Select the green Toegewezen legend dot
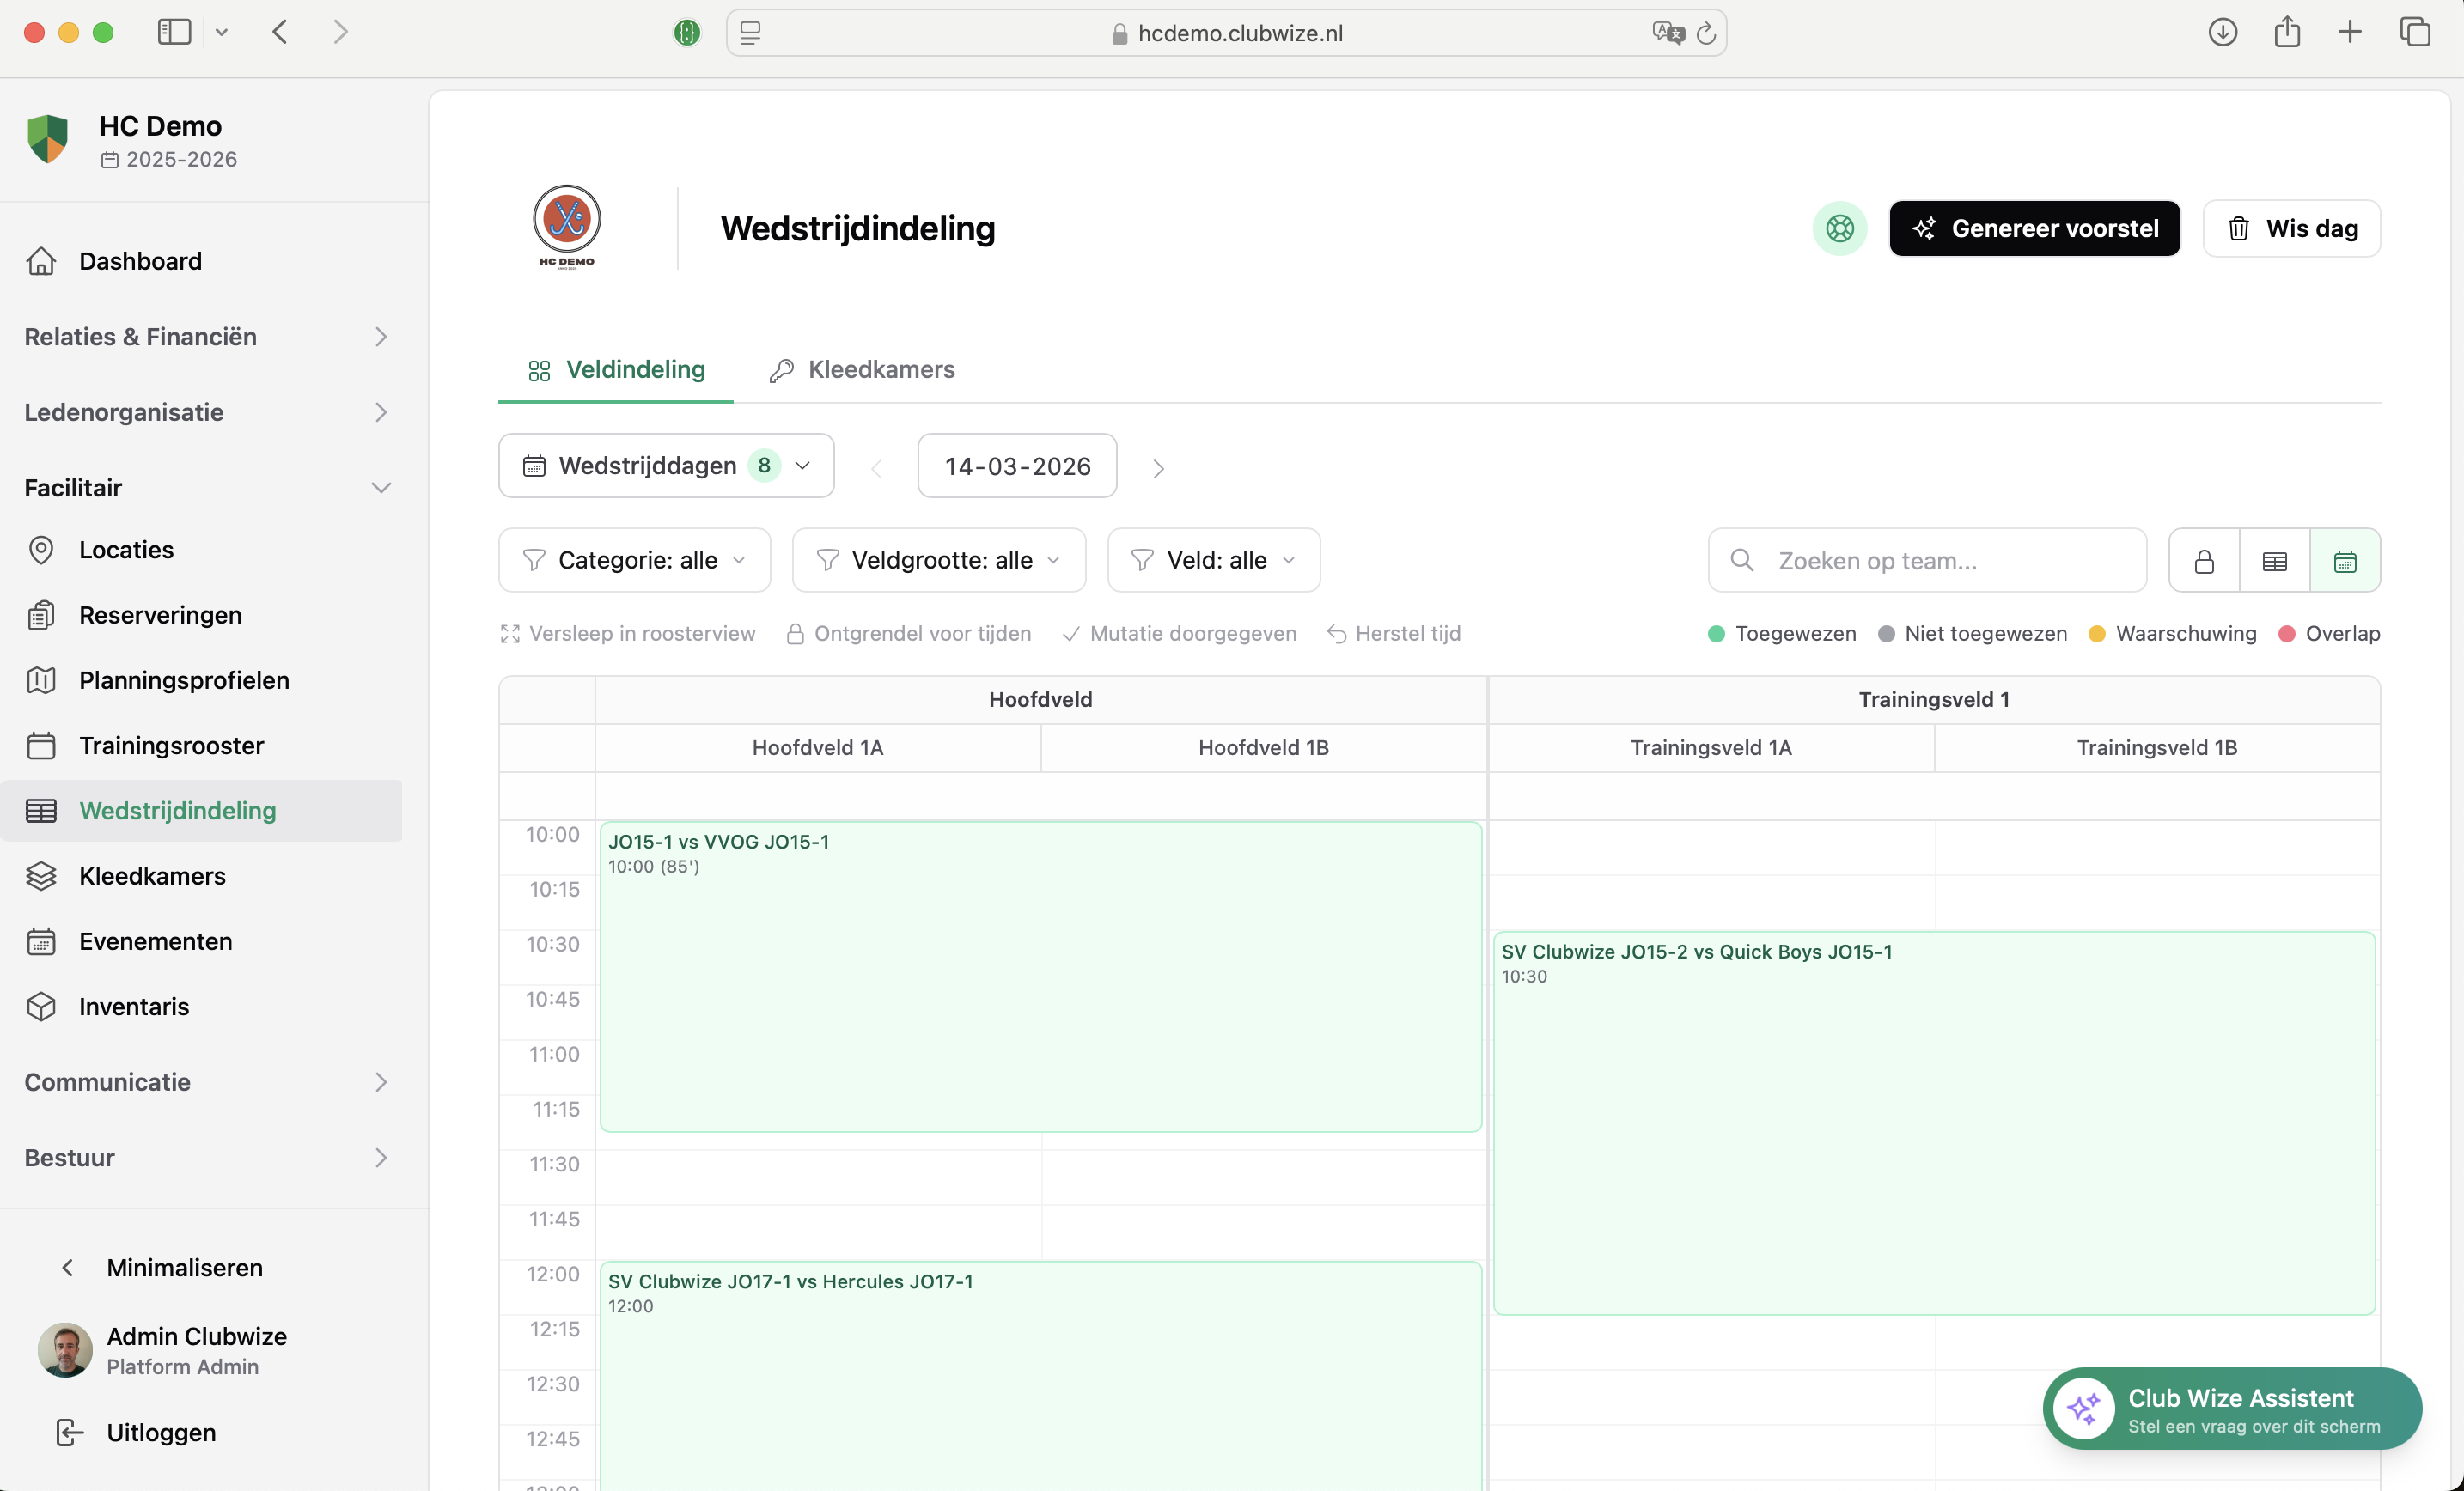The width and height of the screenshot is (2464, 1491). coord(1716,633)
